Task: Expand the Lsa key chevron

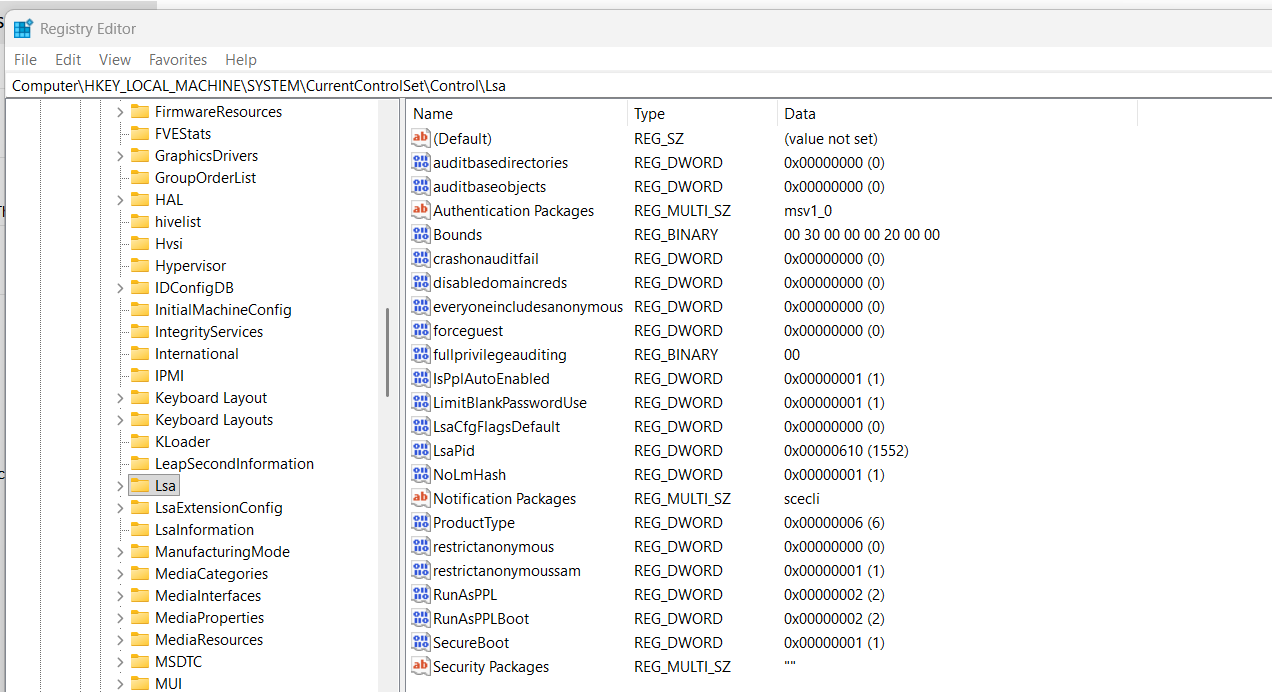Action: [x=120, y=486]
